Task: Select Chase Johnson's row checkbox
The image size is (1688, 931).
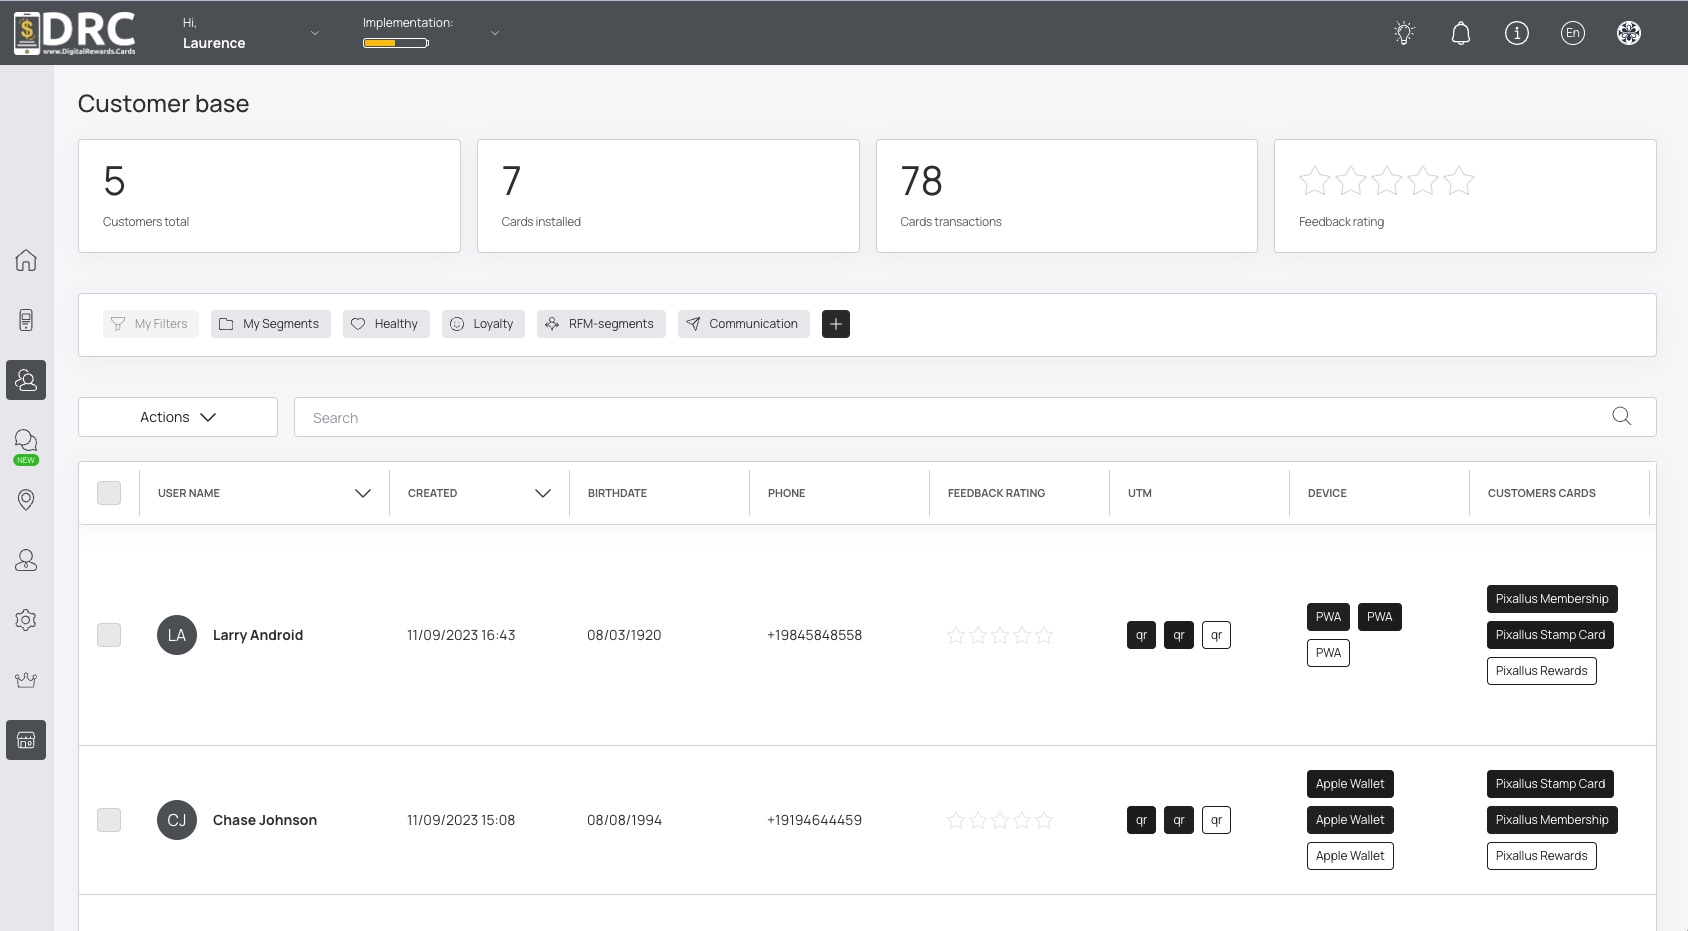Action: pos(109,820)
